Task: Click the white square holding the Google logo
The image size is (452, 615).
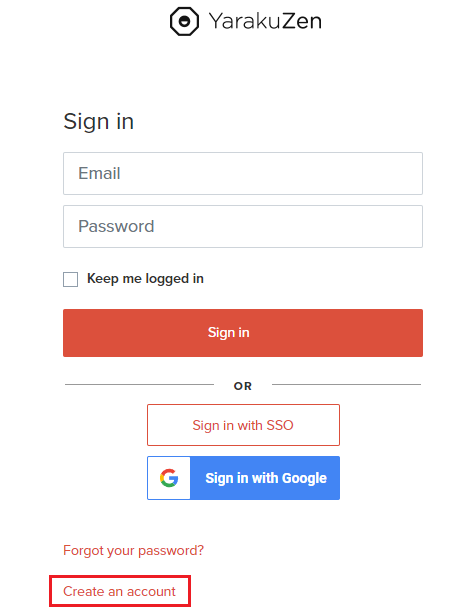Action: pyautogui.click(x=169, y=478)
